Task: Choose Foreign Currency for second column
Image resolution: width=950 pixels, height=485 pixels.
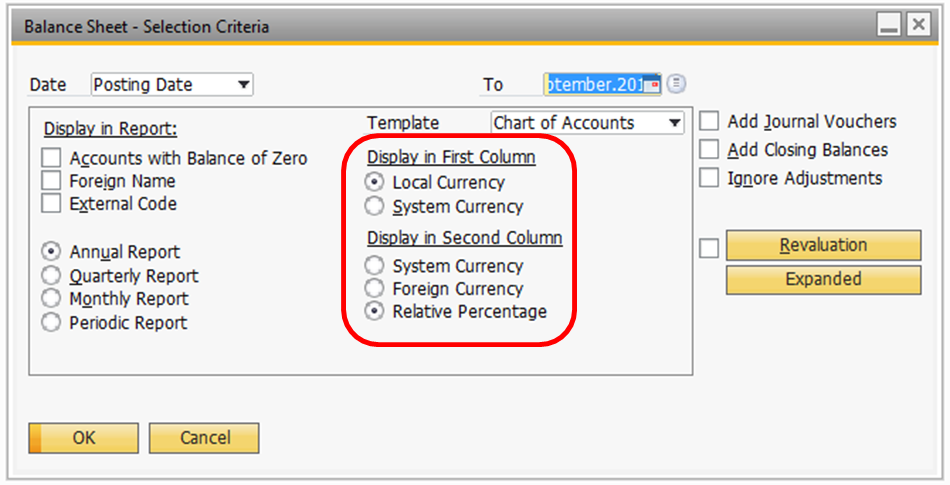Action: click(x=374, y=289)
